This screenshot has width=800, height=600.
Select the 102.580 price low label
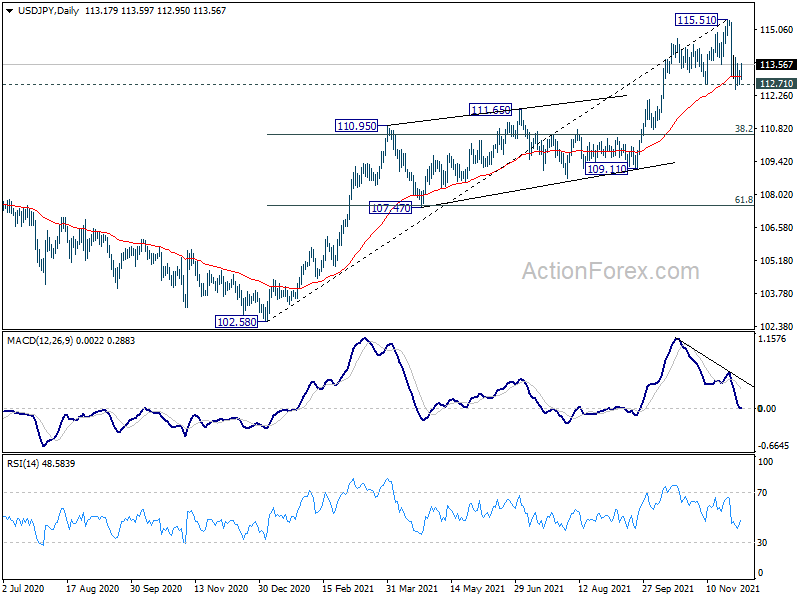click(237, 321)
